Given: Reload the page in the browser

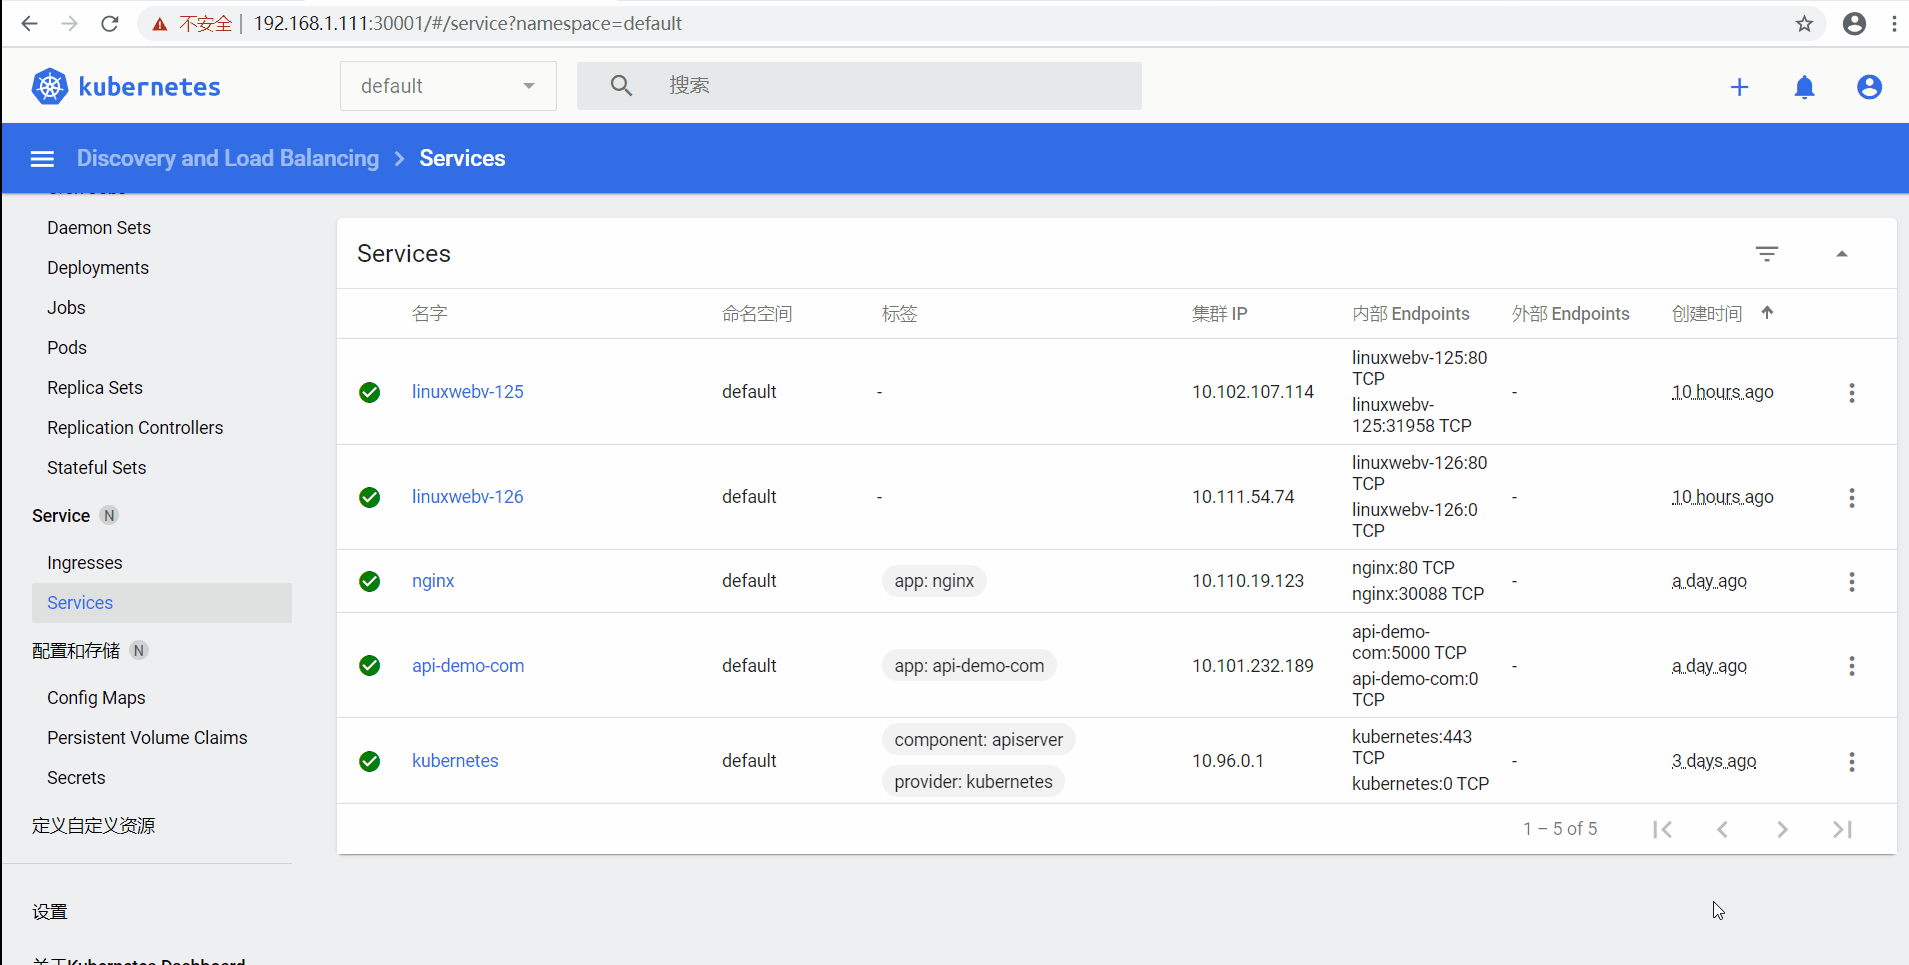Looking at the screenshot, I should click(x=110, y=23).
